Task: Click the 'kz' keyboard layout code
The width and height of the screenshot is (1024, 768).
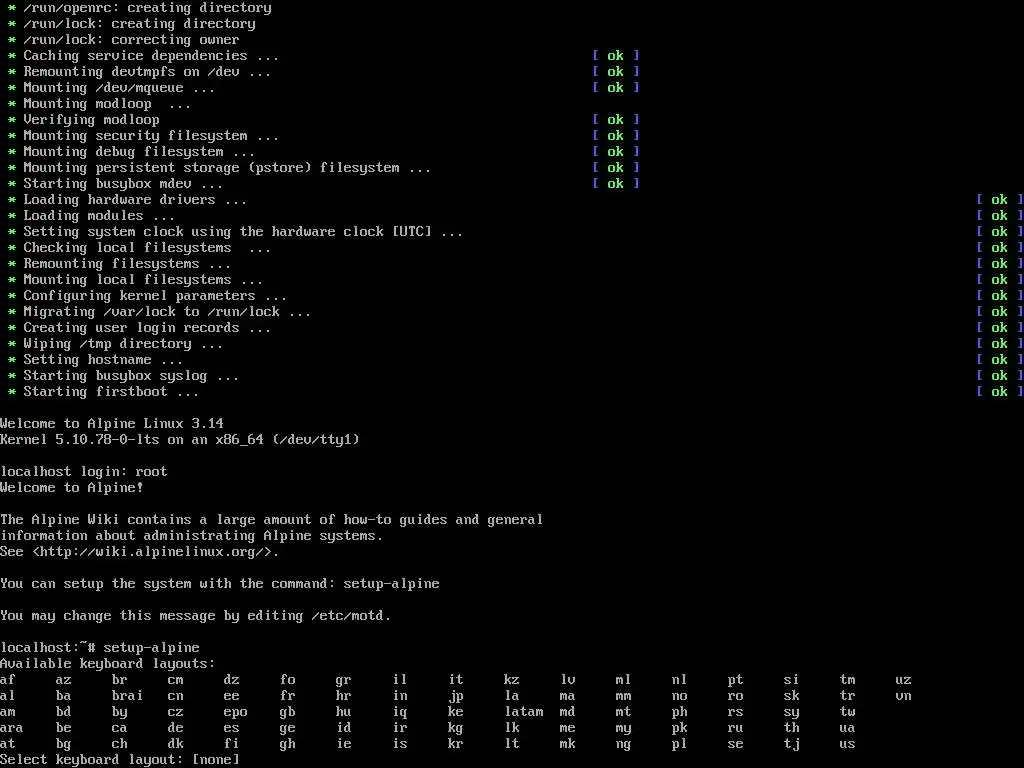Action: [511, 680]
